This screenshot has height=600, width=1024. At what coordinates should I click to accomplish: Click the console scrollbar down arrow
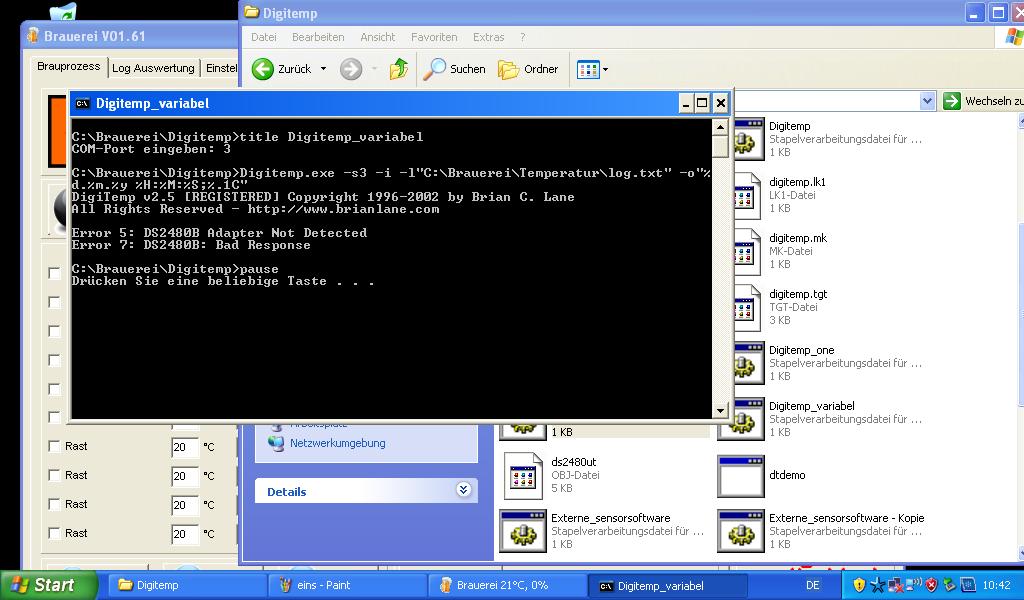tap(720, 410)
